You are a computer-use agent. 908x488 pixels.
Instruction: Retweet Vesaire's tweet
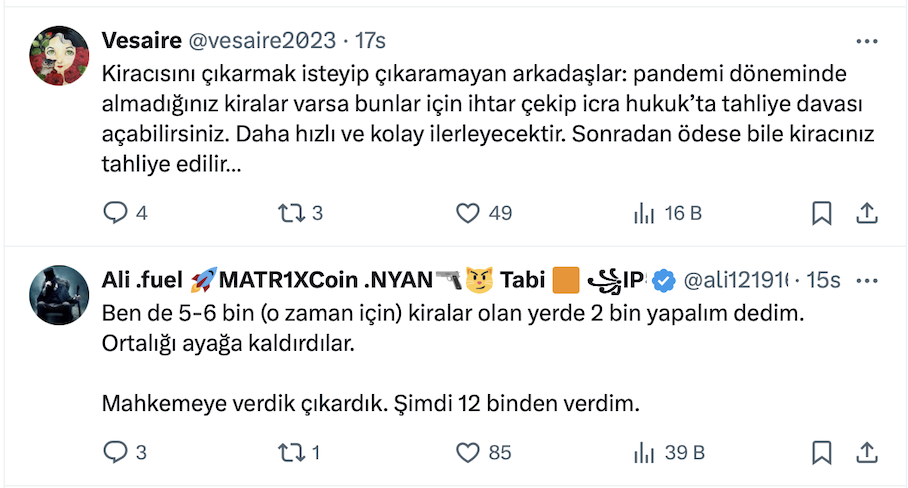[290, 213]
